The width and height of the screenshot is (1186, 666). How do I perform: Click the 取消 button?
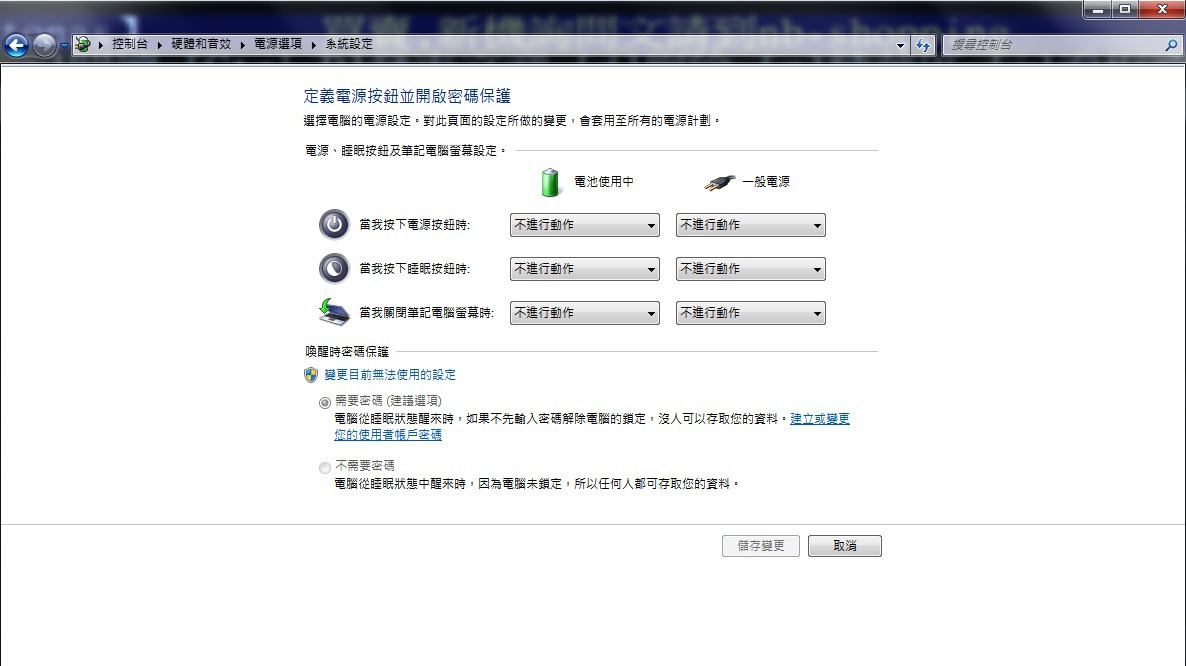[x=844, y=546]
